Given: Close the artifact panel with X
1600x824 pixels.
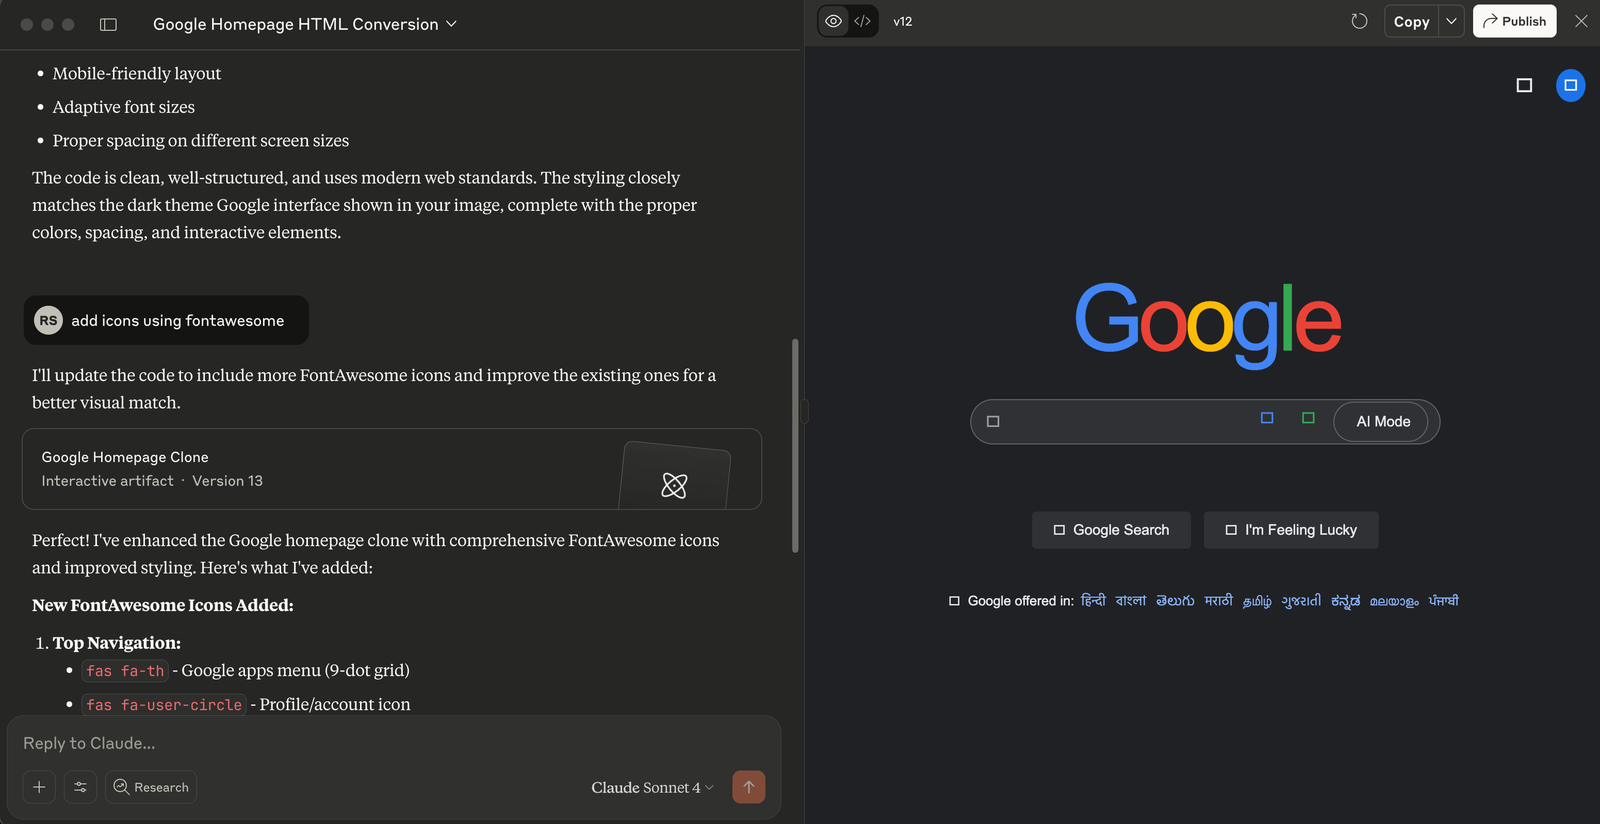Looking at the screenshot, I should (1581, 21).
